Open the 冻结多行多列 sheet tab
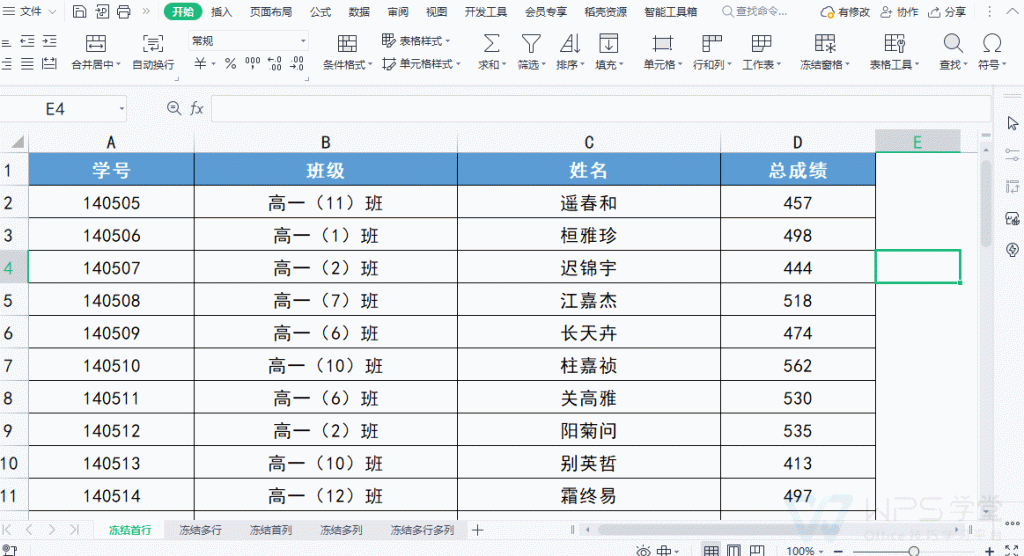Screen dimensions: 1024x556 coord(422,530)
